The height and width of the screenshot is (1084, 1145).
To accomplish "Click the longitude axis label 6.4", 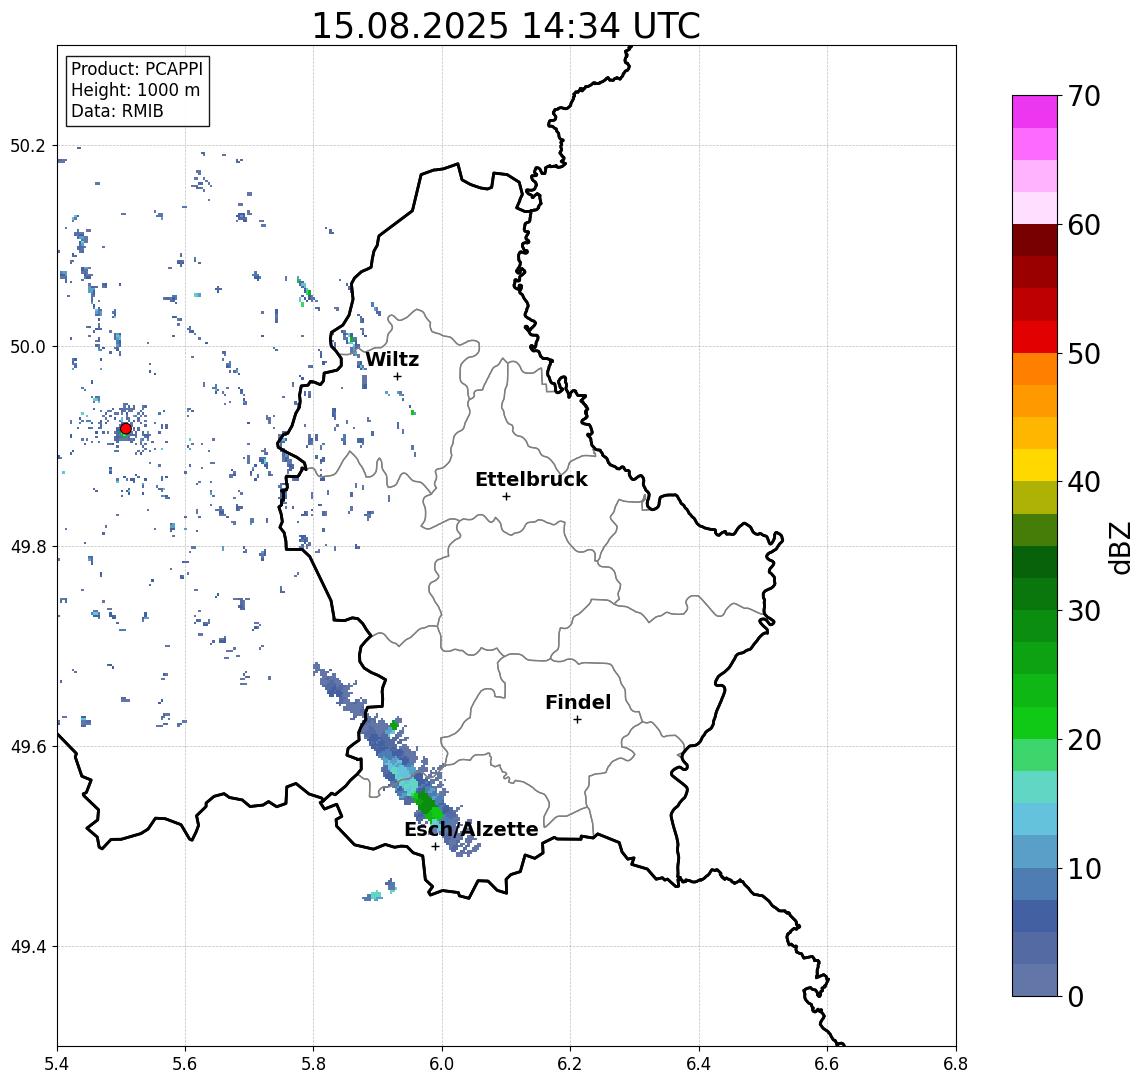I will 699,1064.
